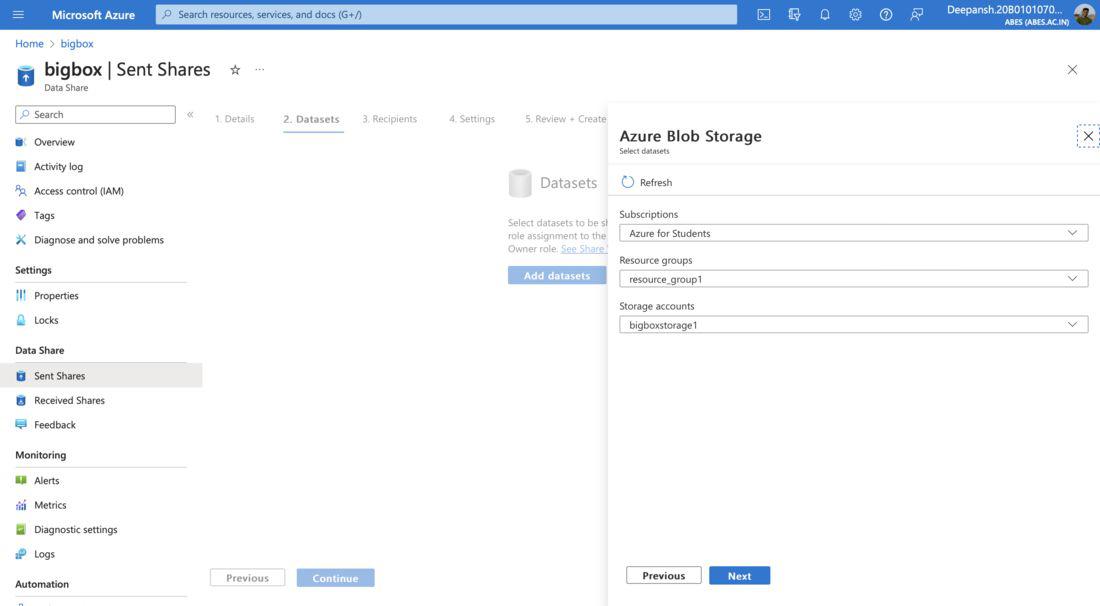Expand the Resource groups dropdown
The image size is (1100, 606).
pyautogui.click(x=853, y=279)
